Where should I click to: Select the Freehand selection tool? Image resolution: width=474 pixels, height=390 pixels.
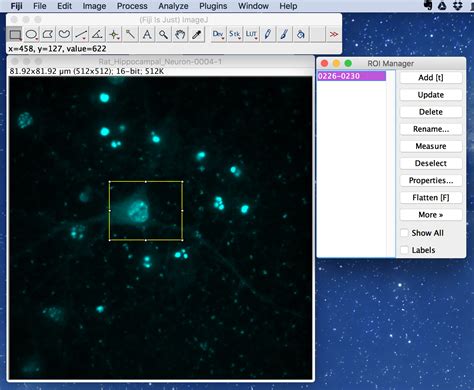coord(64,34)
